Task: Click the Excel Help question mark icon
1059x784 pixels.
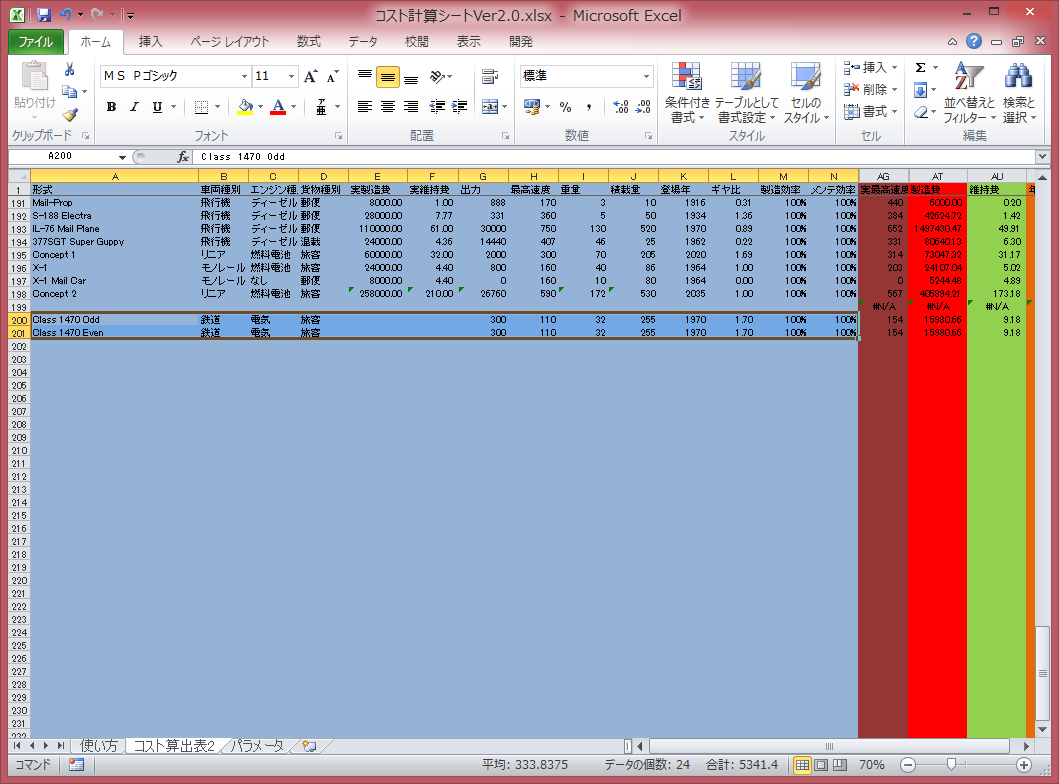Action: 973,42
